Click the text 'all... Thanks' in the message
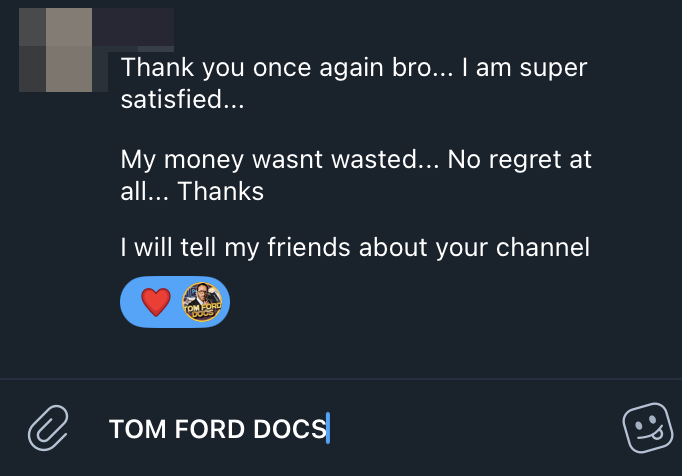The image size is (682, 476). point(192,192)
